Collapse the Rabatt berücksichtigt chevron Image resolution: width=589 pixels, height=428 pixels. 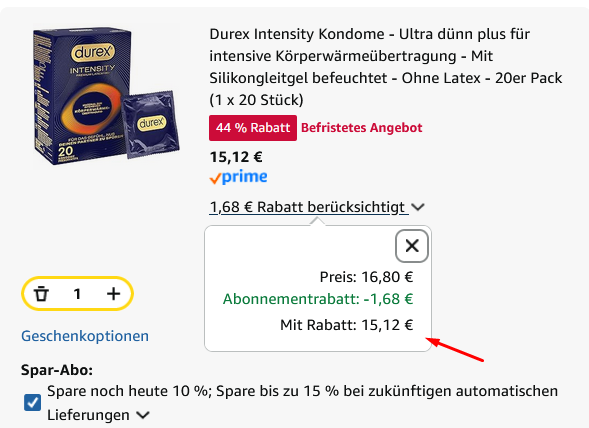tap(418, 207)
